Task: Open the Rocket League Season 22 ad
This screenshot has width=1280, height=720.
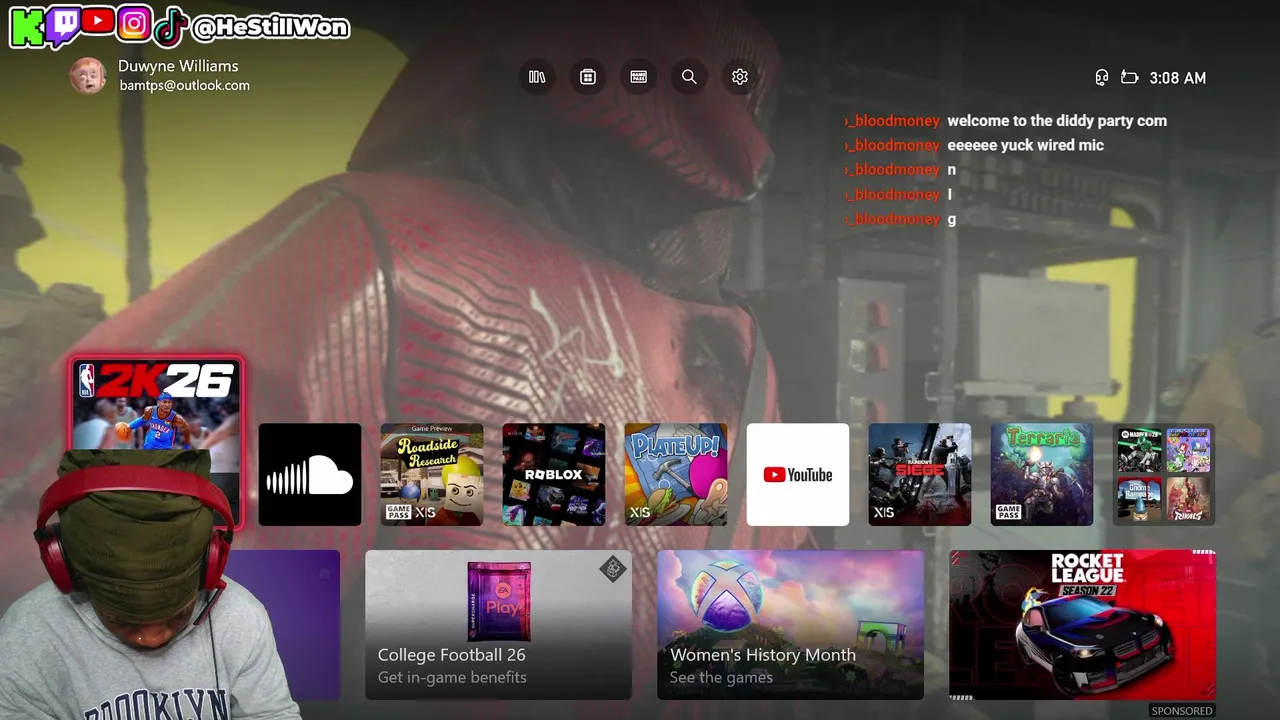Action: pos(1083,625)
